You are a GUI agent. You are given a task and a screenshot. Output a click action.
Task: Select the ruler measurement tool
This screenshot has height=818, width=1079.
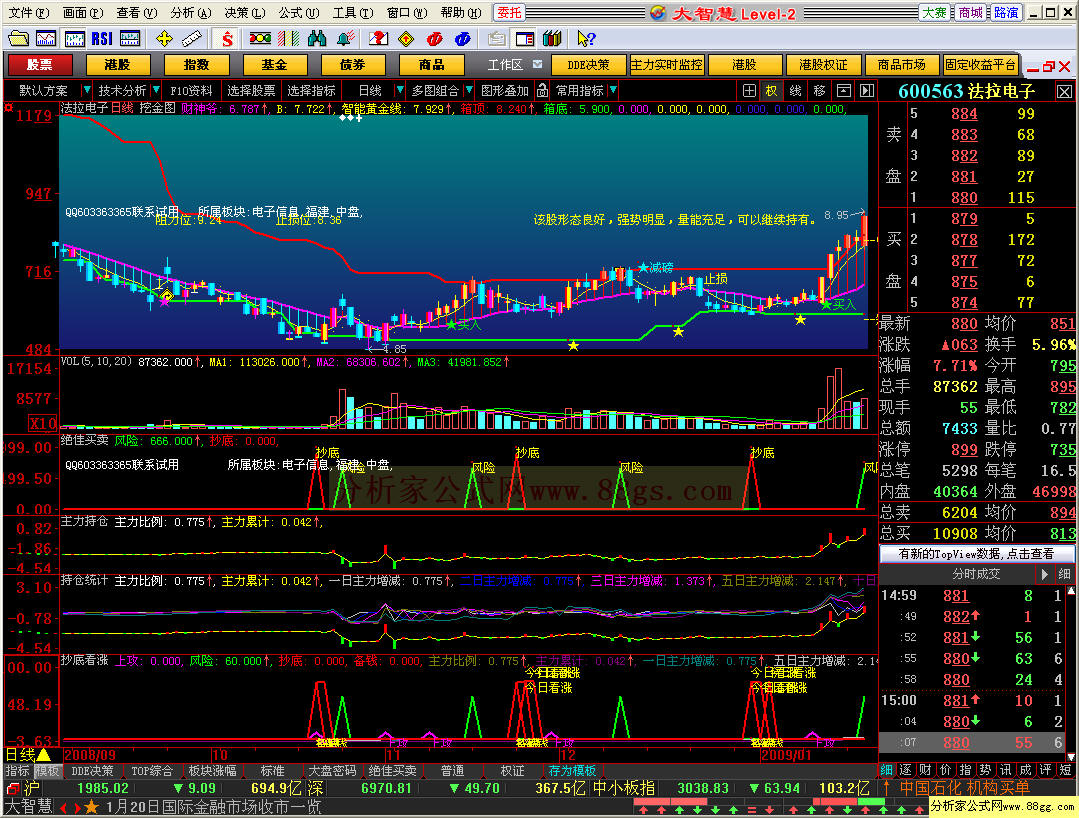point(191,39)
